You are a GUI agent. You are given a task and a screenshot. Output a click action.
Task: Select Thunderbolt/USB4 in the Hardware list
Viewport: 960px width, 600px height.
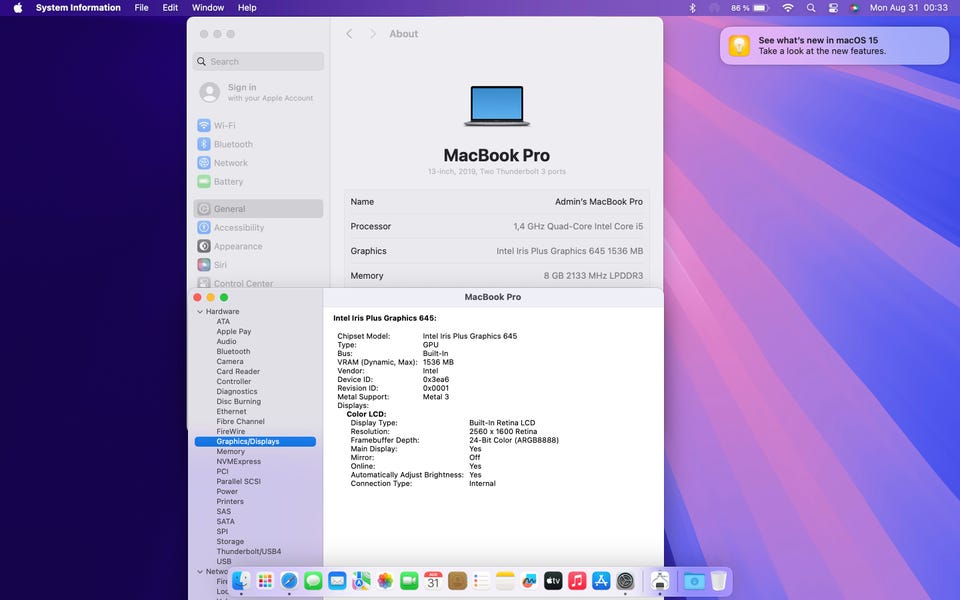tap(249, 552)
